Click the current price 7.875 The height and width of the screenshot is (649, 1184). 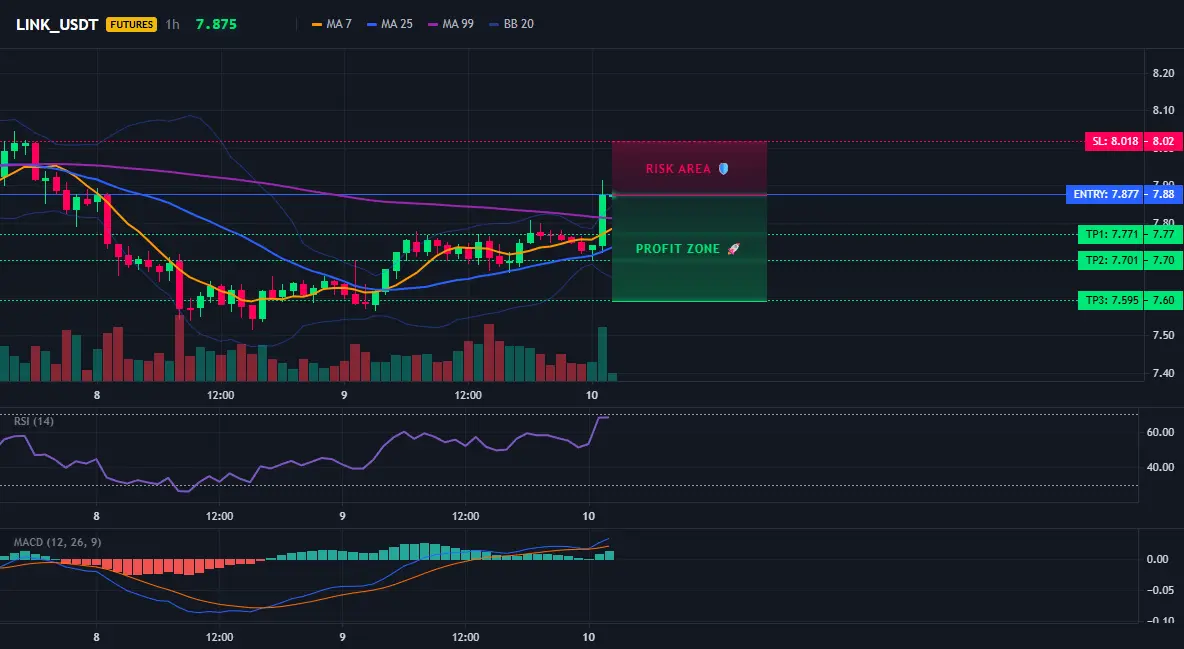click(x=216, y=24)
